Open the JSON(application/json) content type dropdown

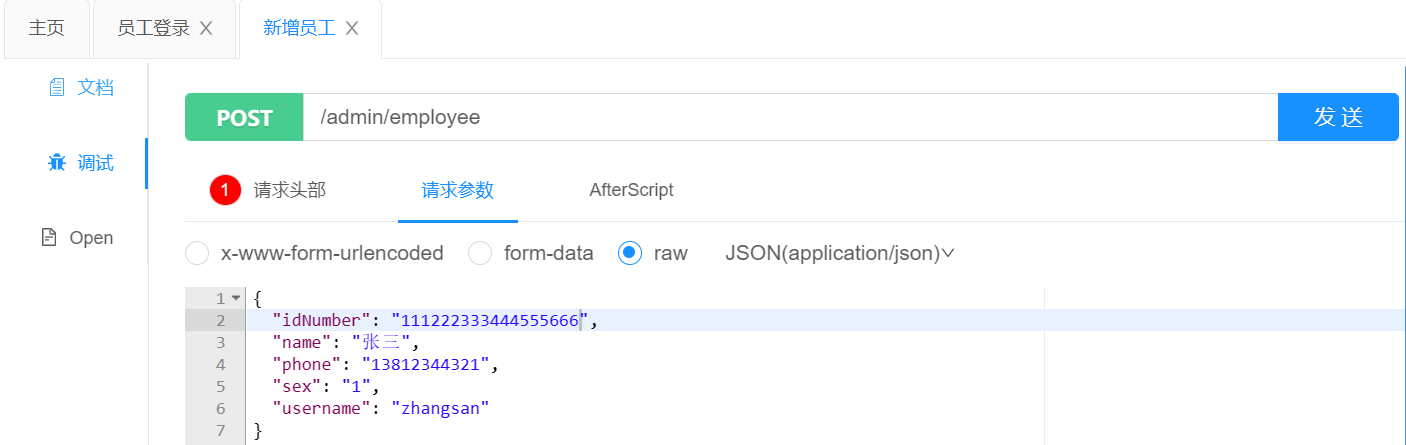(840, 253)
